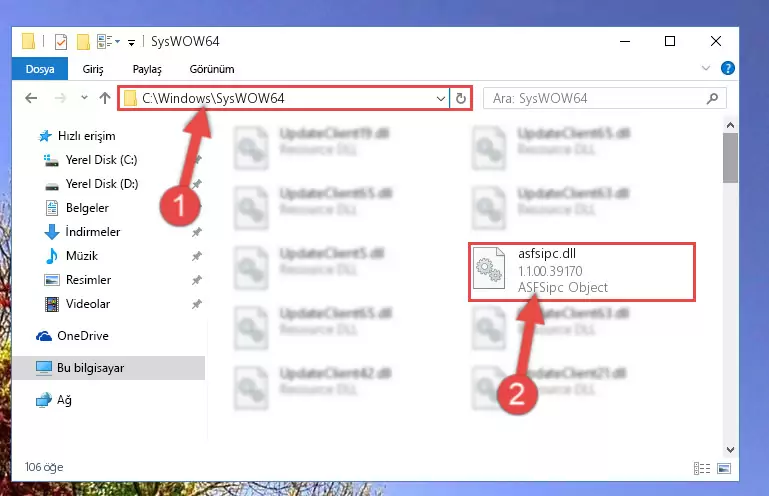
Task: Click the pin icon next to Resimler
Action: 197,280
